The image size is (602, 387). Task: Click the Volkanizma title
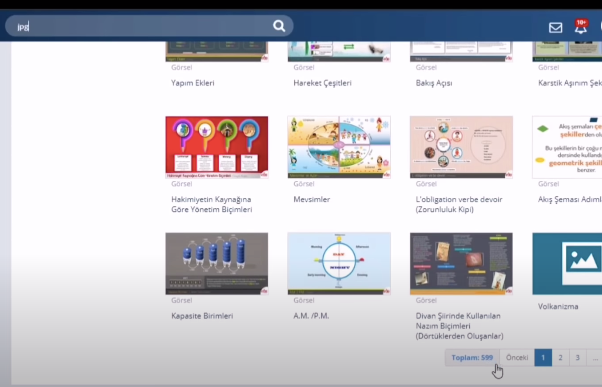(x=558, y=306)
